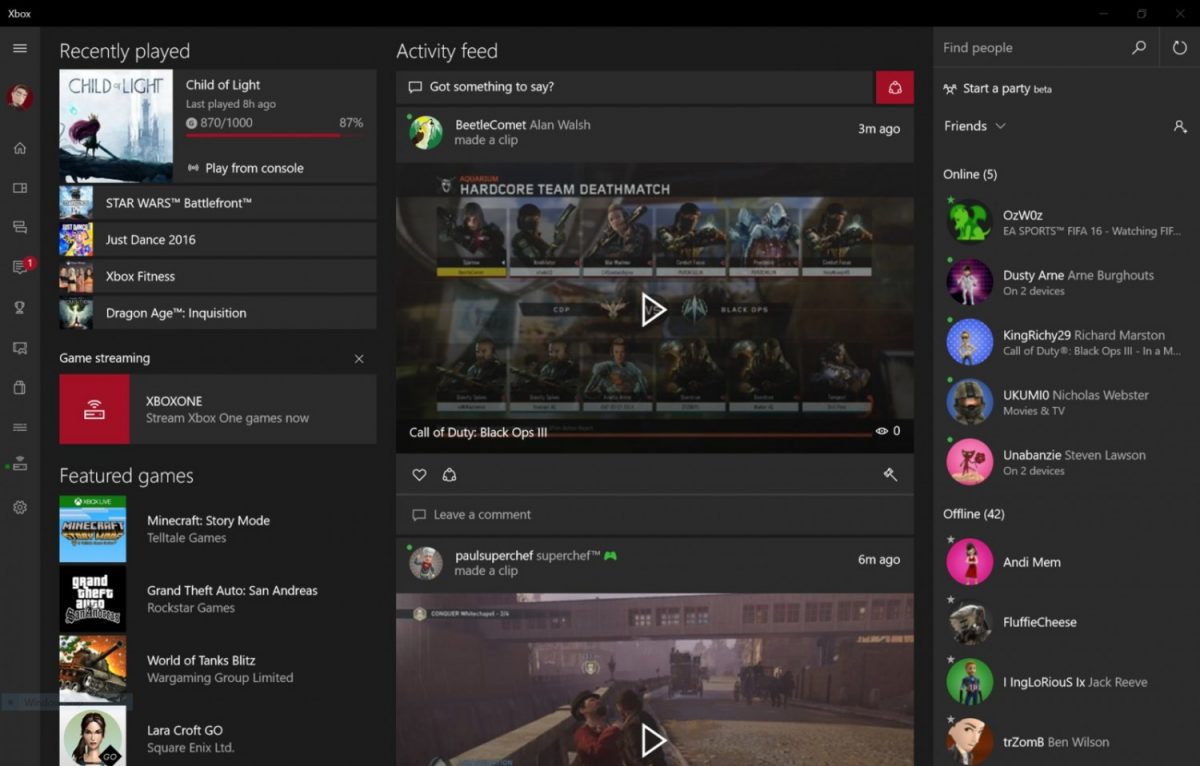Like the Black Ops III clip with the heart
The width and height of the screenshot is (1200, 766).
click(420, 475)
